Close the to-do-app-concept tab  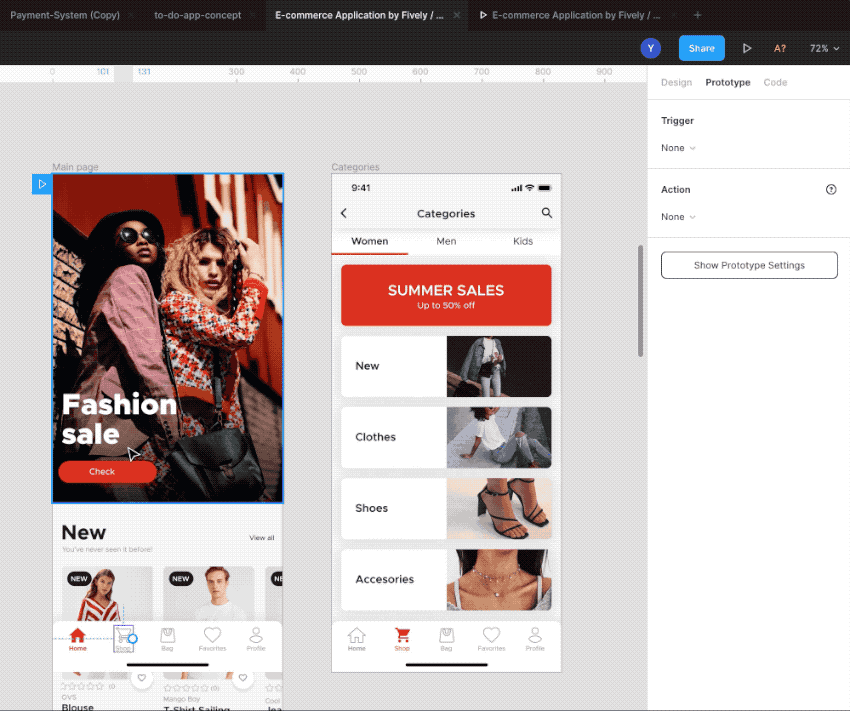tap(253, 15)
